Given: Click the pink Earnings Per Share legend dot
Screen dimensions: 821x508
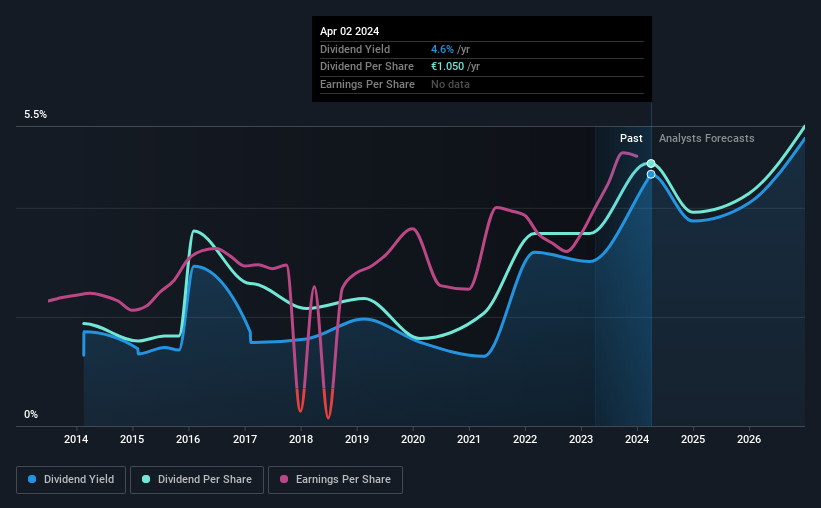Looking at the screenshot, I should tap(284, 479).
